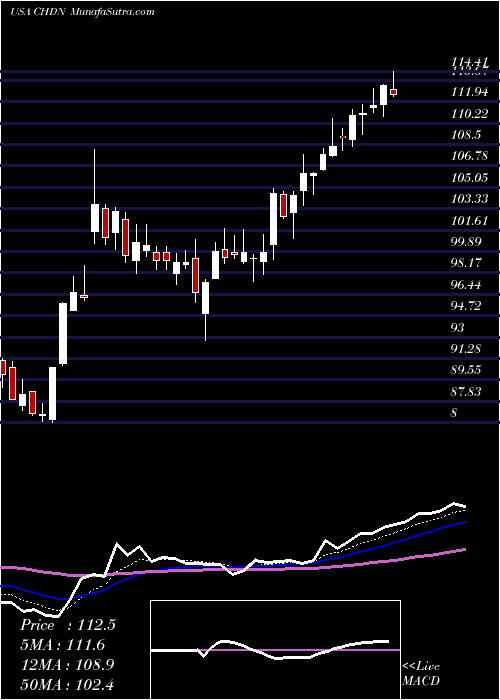Viewport: 500px width, 700px height.
Task: Select the 96.44 price axis label
Action: (x=466, y=284)
